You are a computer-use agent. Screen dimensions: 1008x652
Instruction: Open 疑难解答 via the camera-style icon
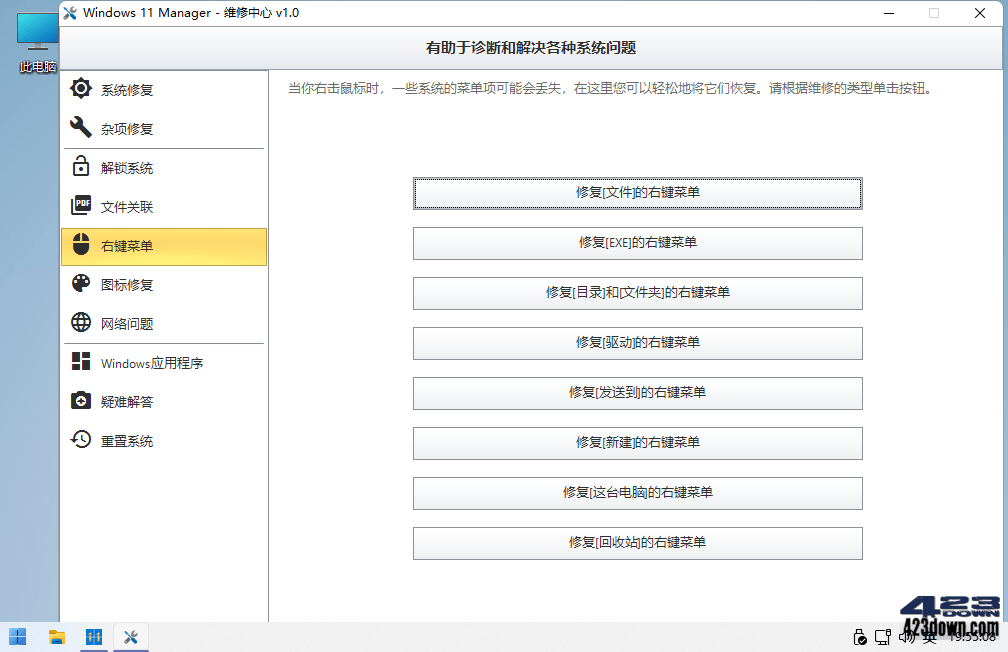pos(80,401)
